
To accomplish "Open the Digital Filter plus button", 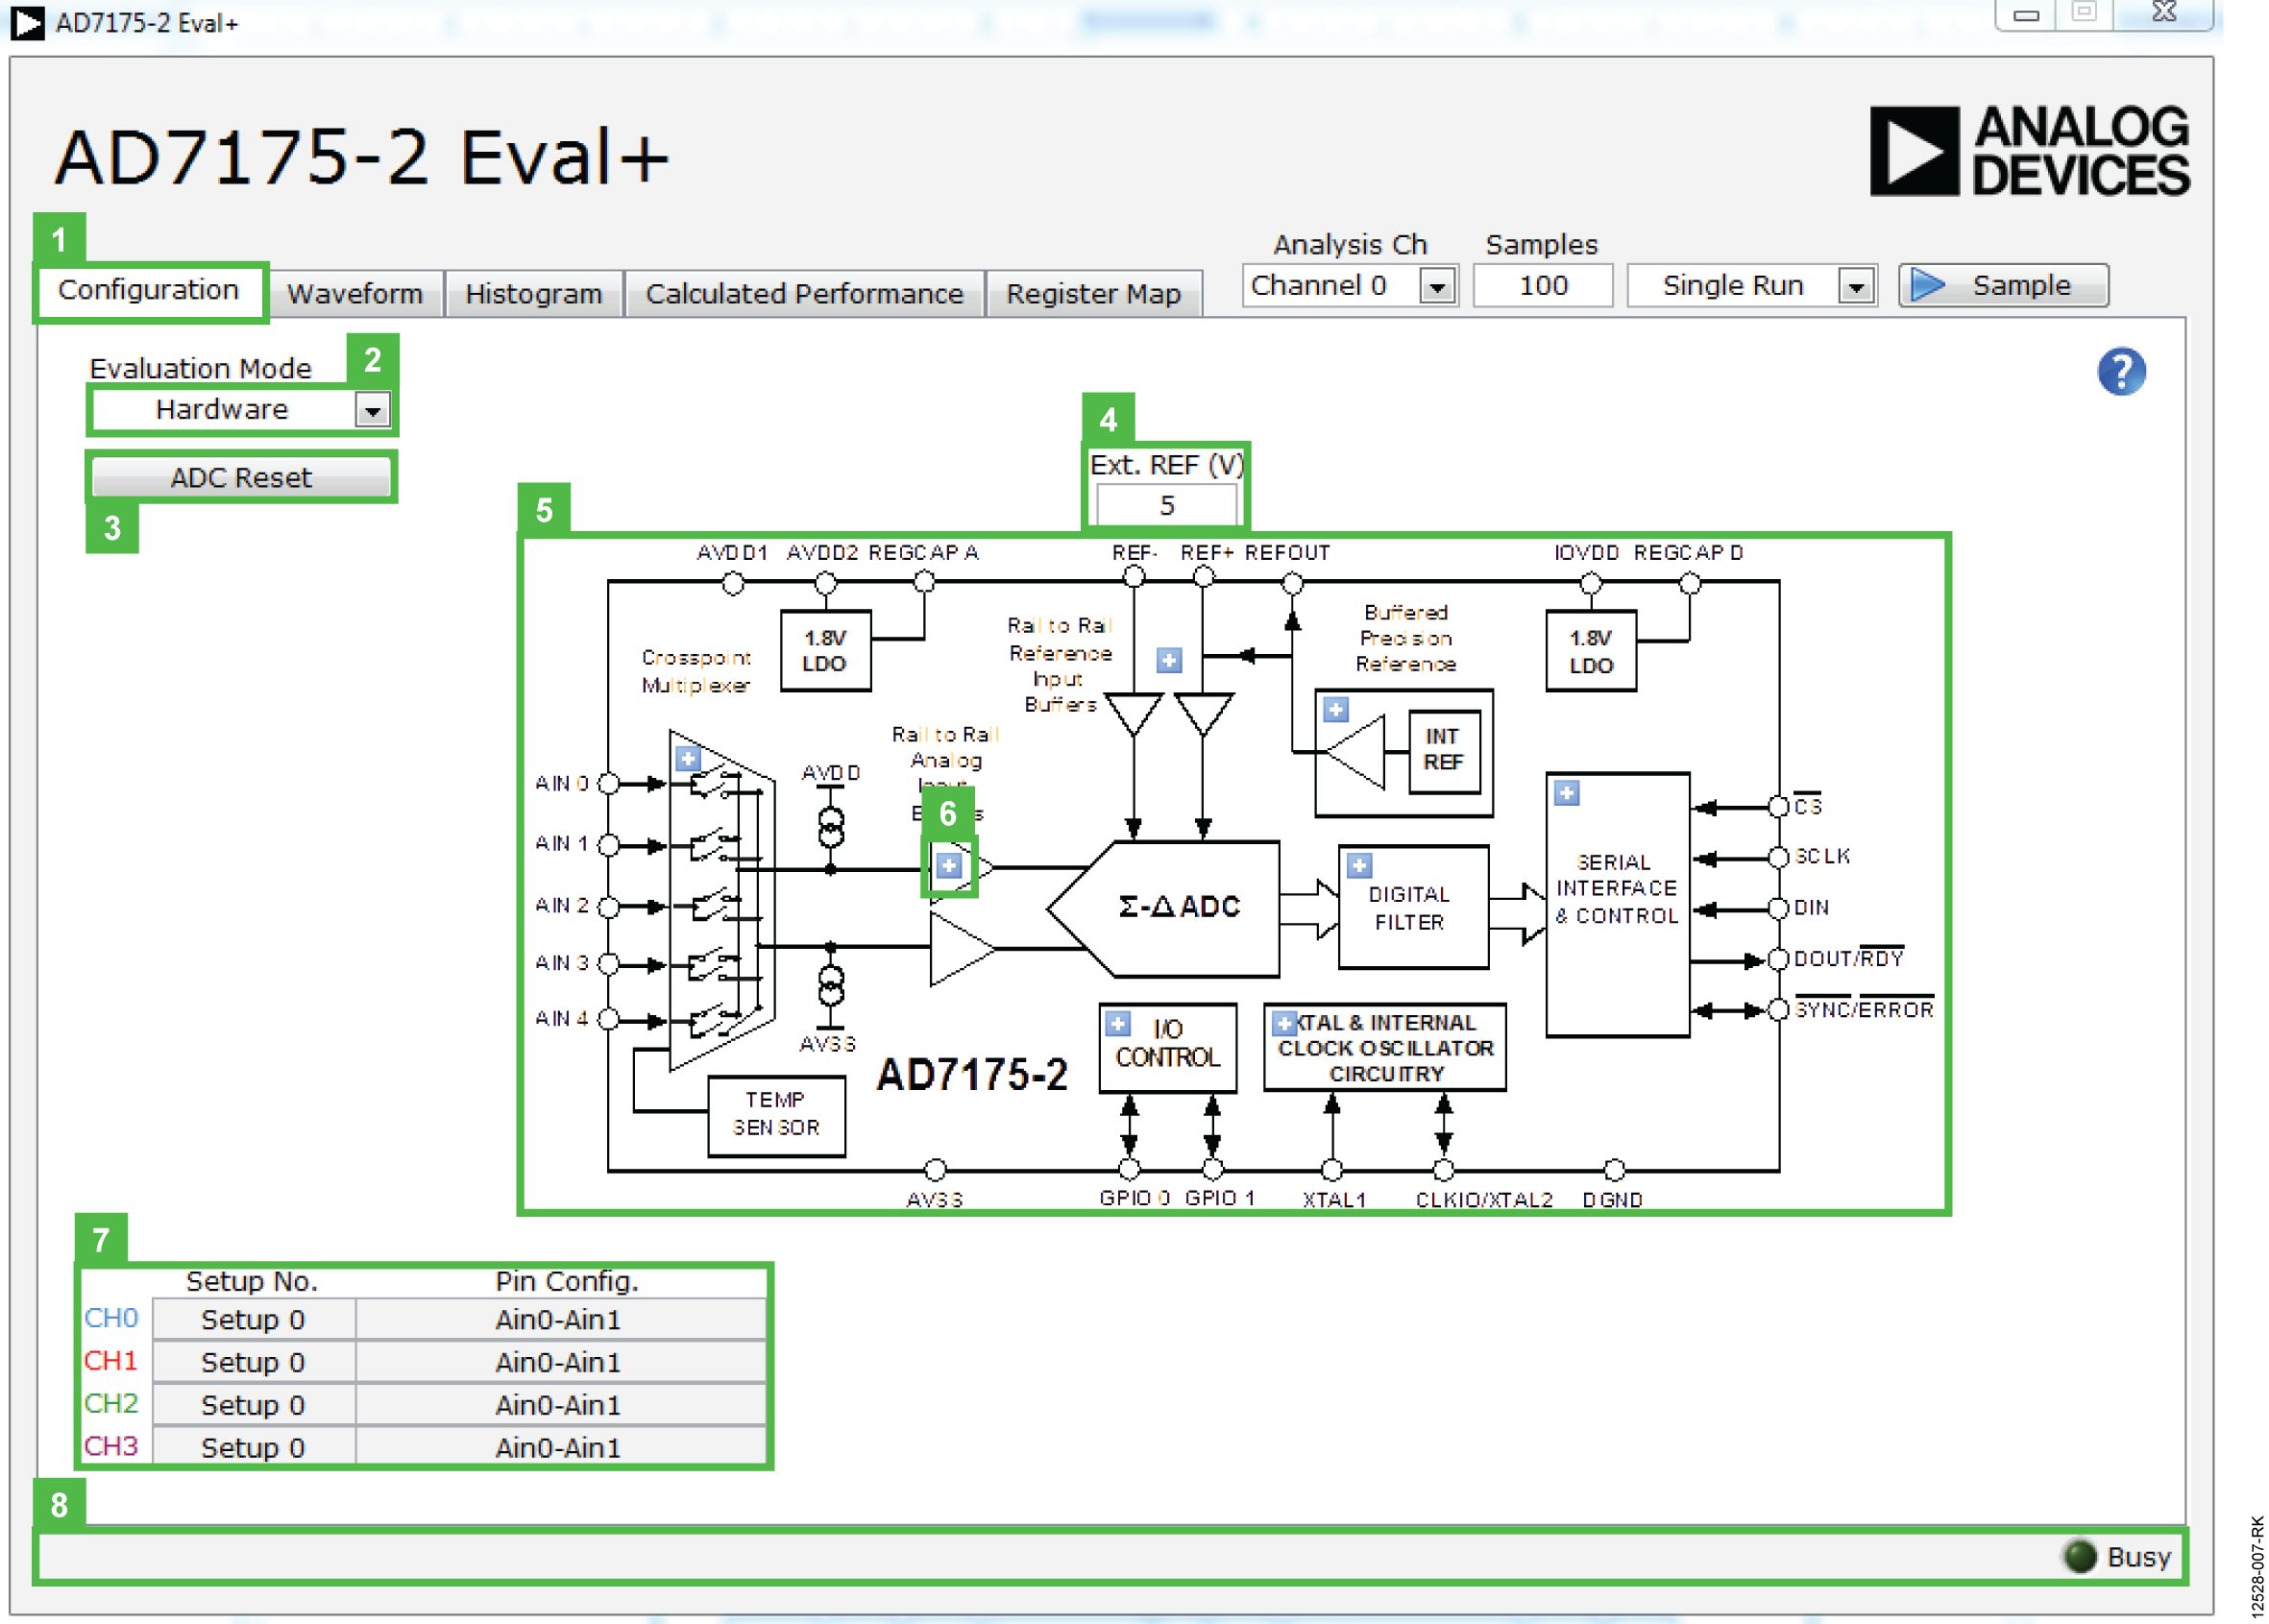I will tap(1359, 865).
